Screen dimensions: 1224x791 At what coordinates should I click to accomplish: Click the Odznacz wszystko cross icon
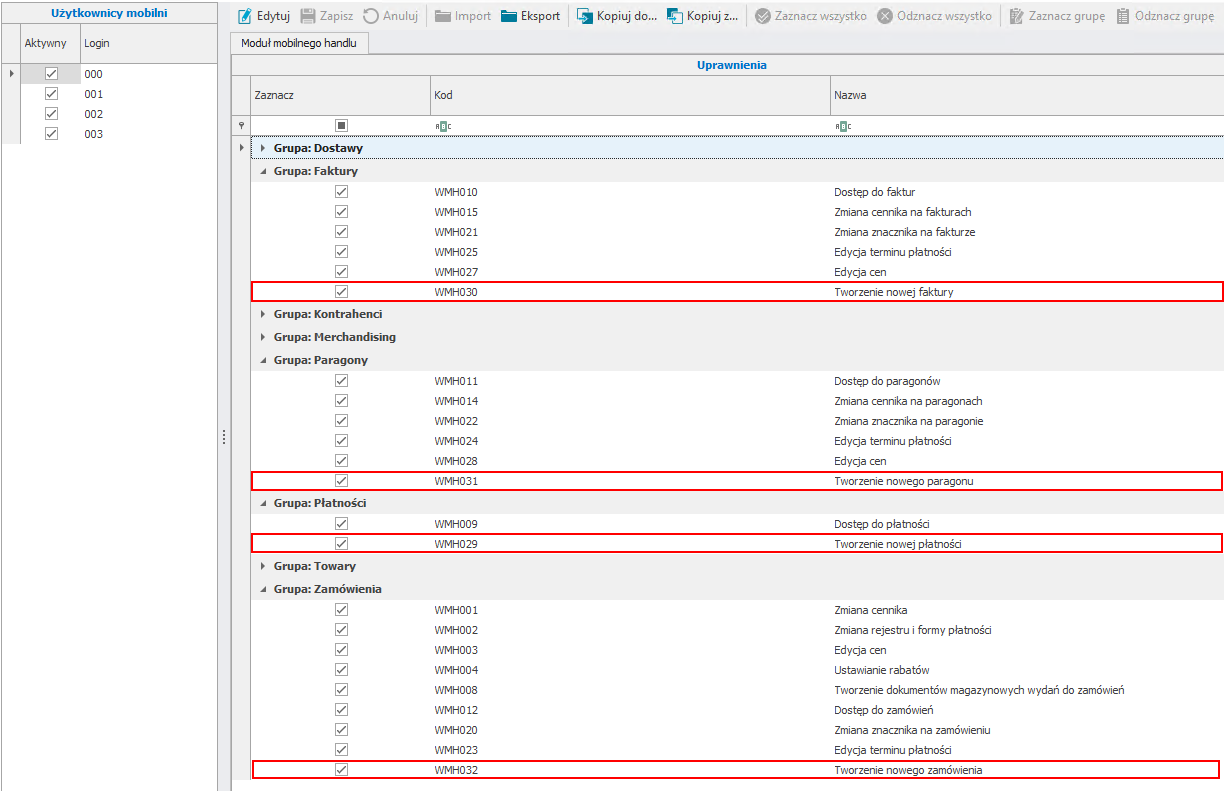click(x=885, y=16)
